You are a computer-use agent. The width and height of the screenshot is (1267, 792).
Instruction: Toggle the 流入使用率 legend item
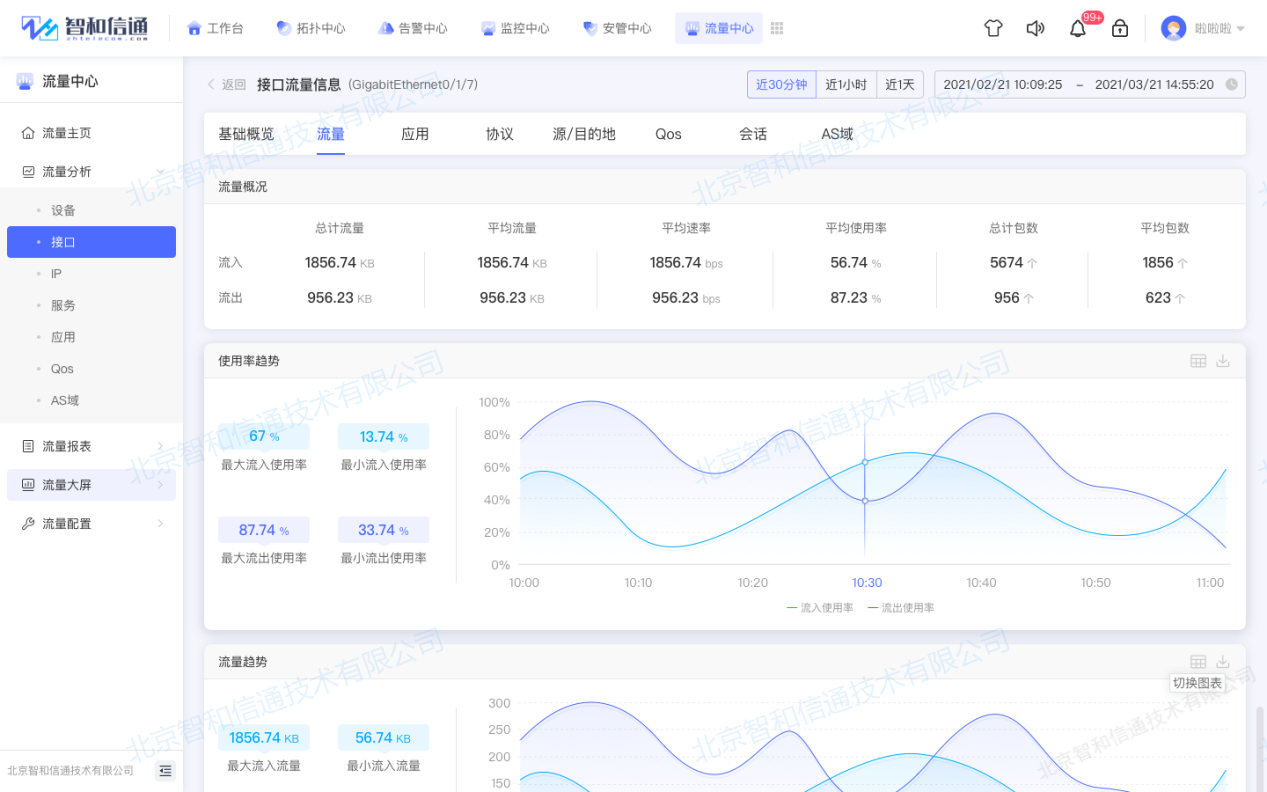pos(820,608)
